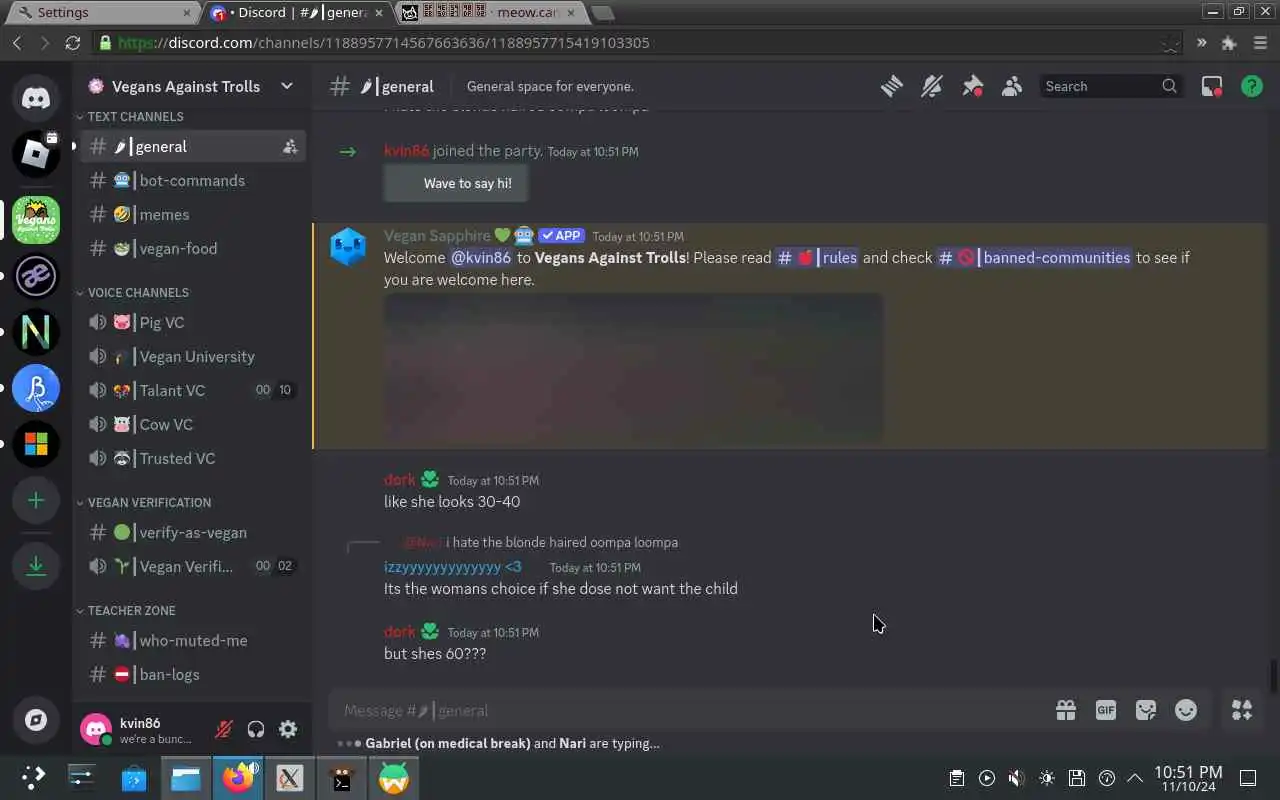The image size is (1280, 800).
Task: Select Vegans Against Trolls server icon
Action: coord(36,220)
